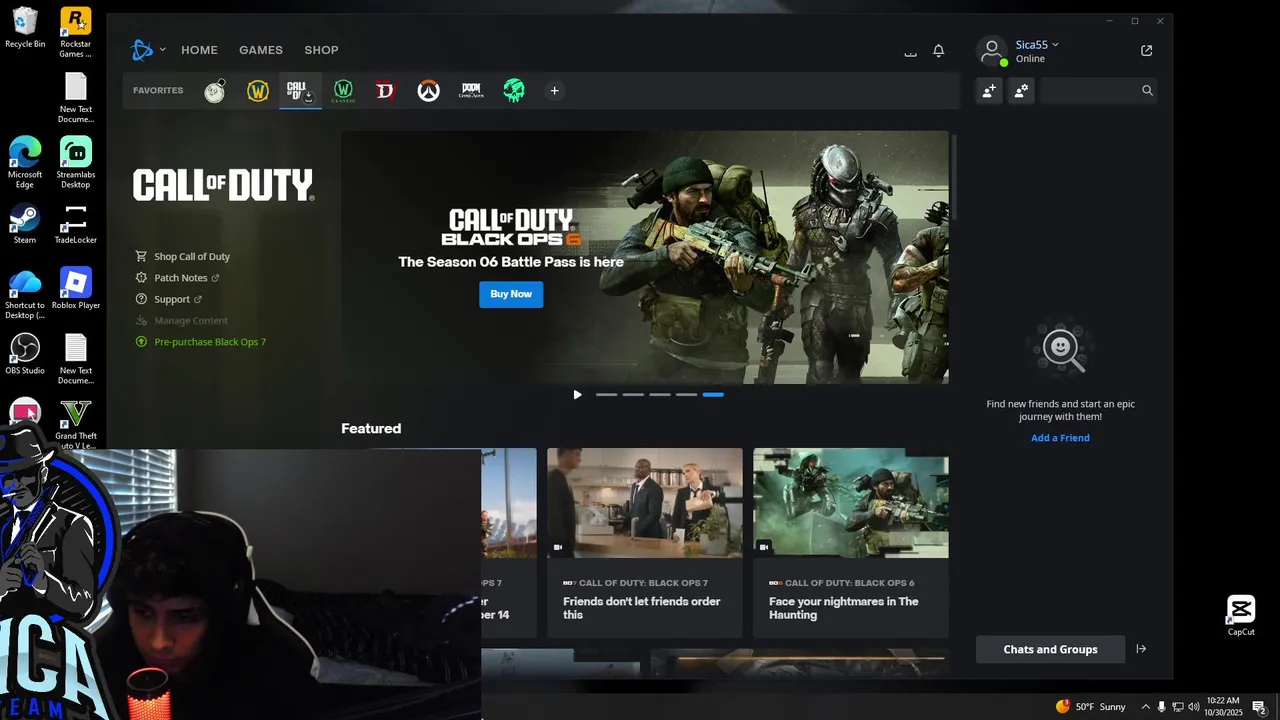Select the active fifth carousel indicator

(713, 395)
